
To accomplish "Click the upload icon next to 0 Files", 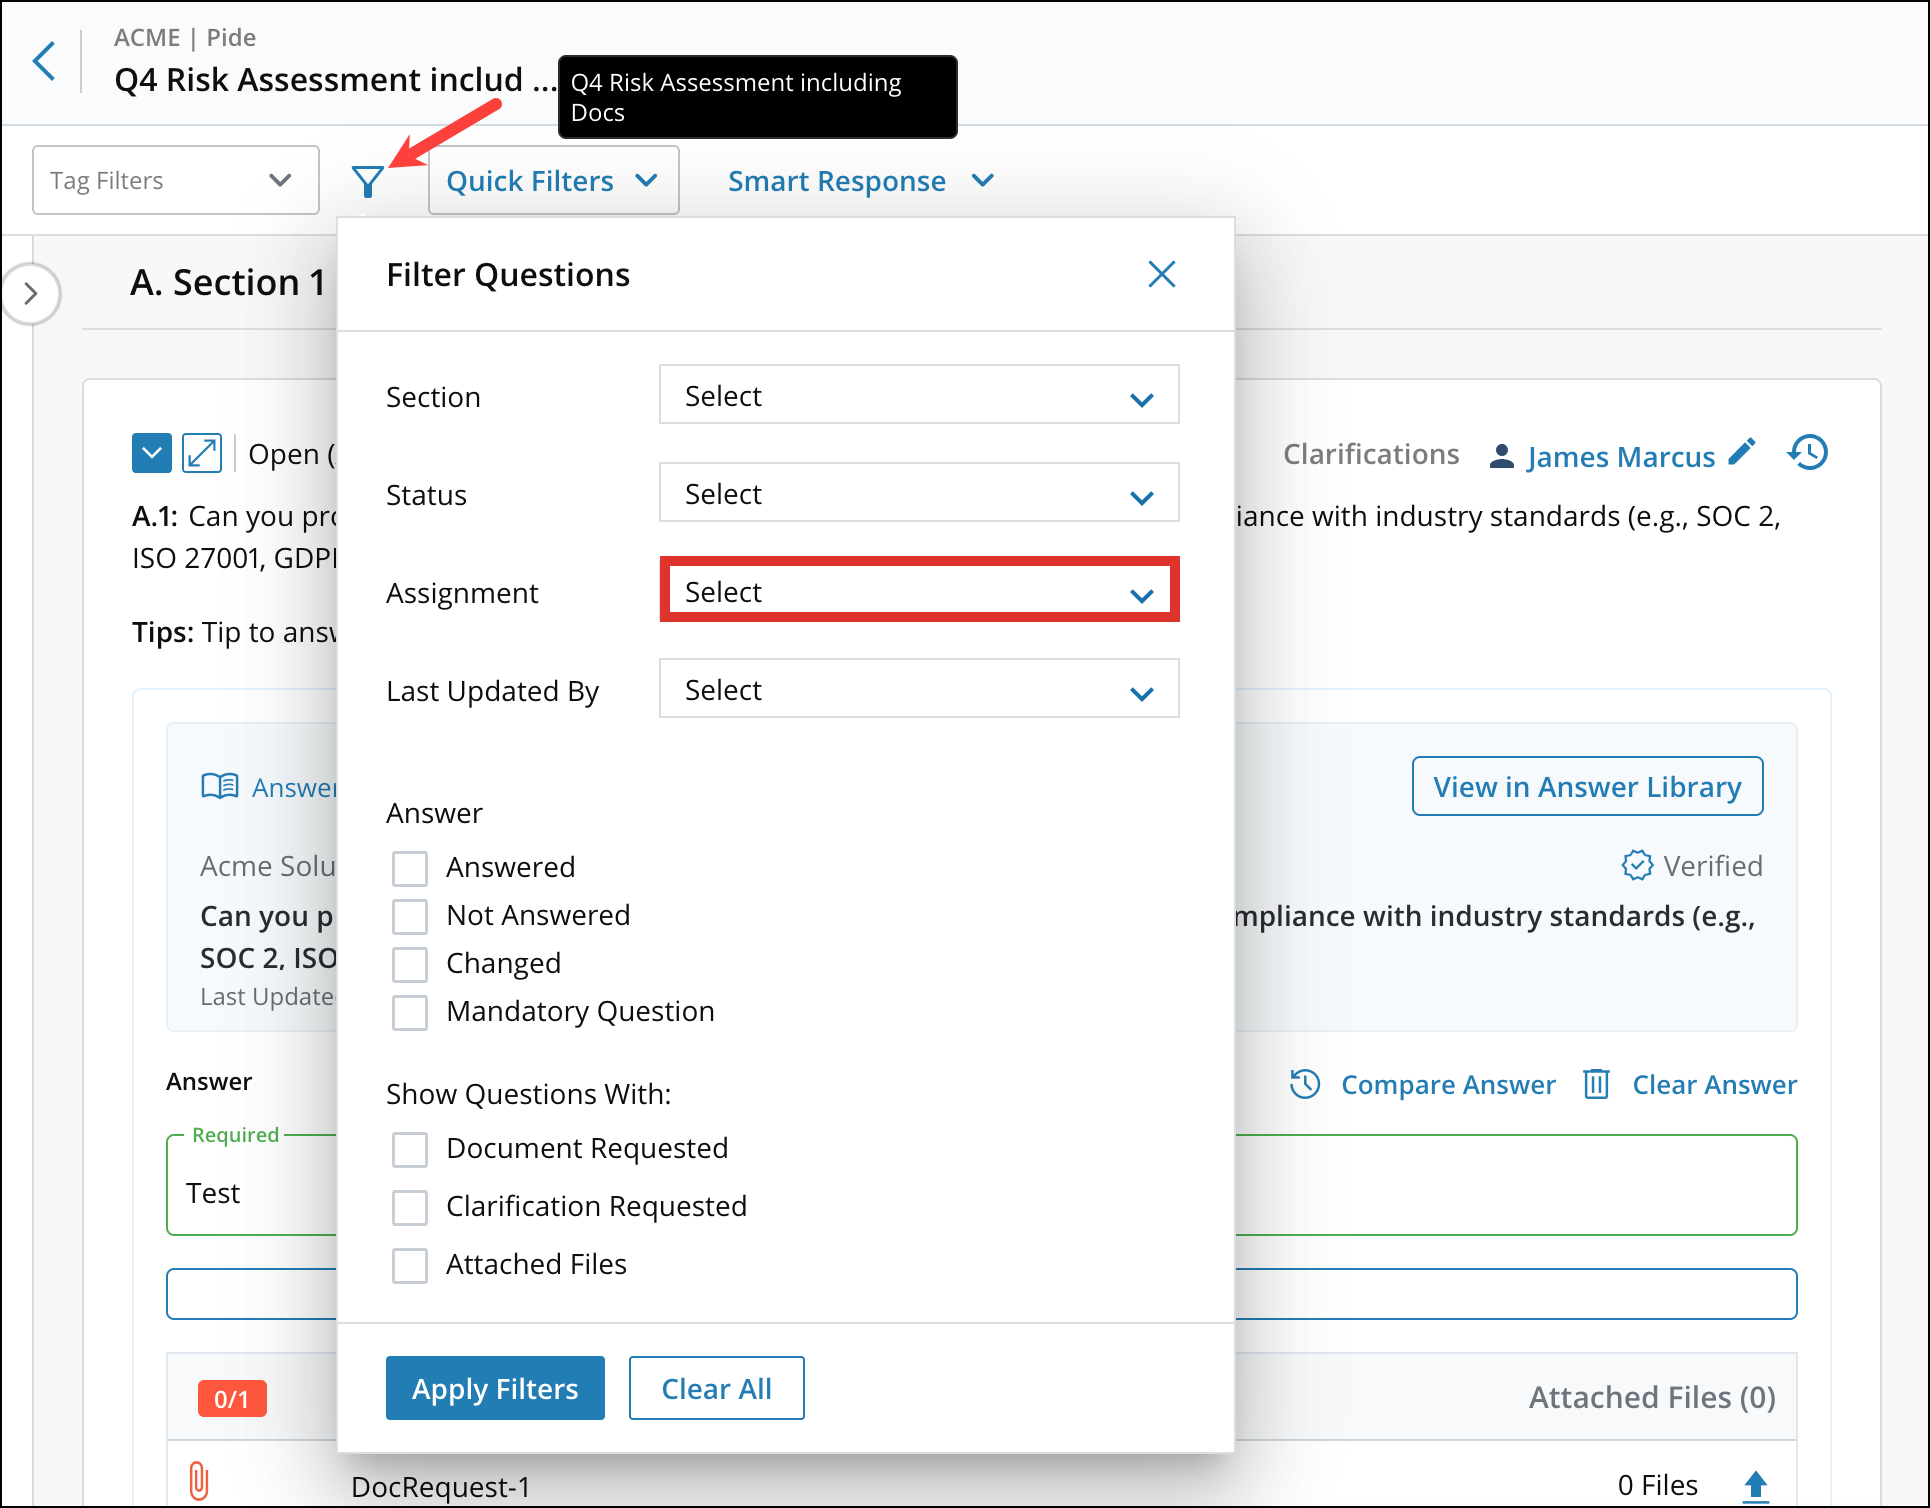I will (1757, 1486).
